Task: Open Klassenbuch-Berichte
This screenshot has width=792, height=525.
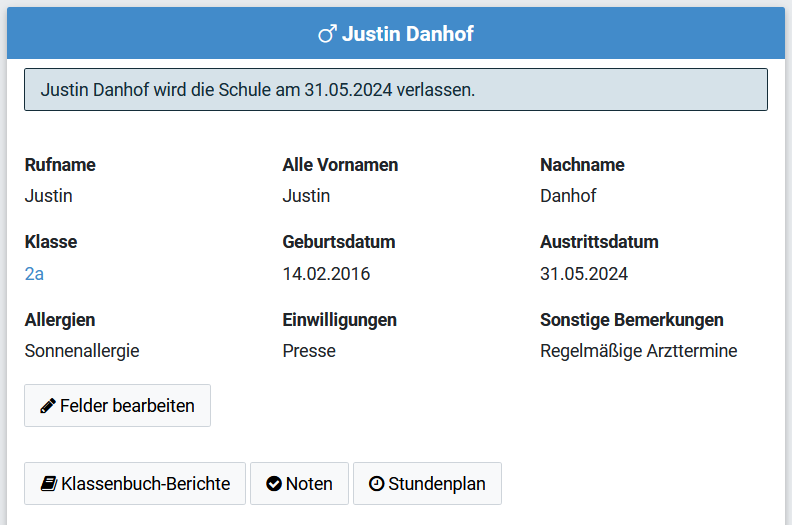Action: [x=135, y=484]
